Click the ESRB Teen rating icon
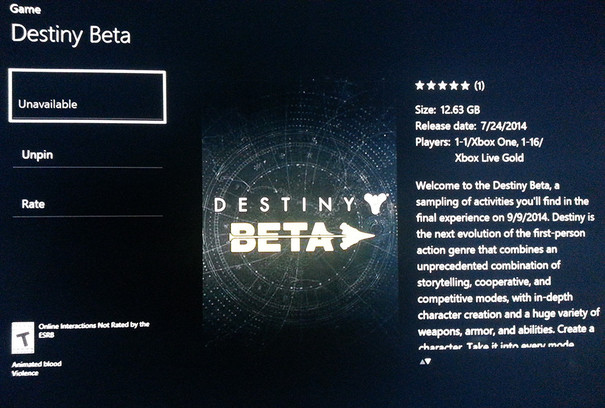This screenshot has height=408, width=605. pos(23,338)
